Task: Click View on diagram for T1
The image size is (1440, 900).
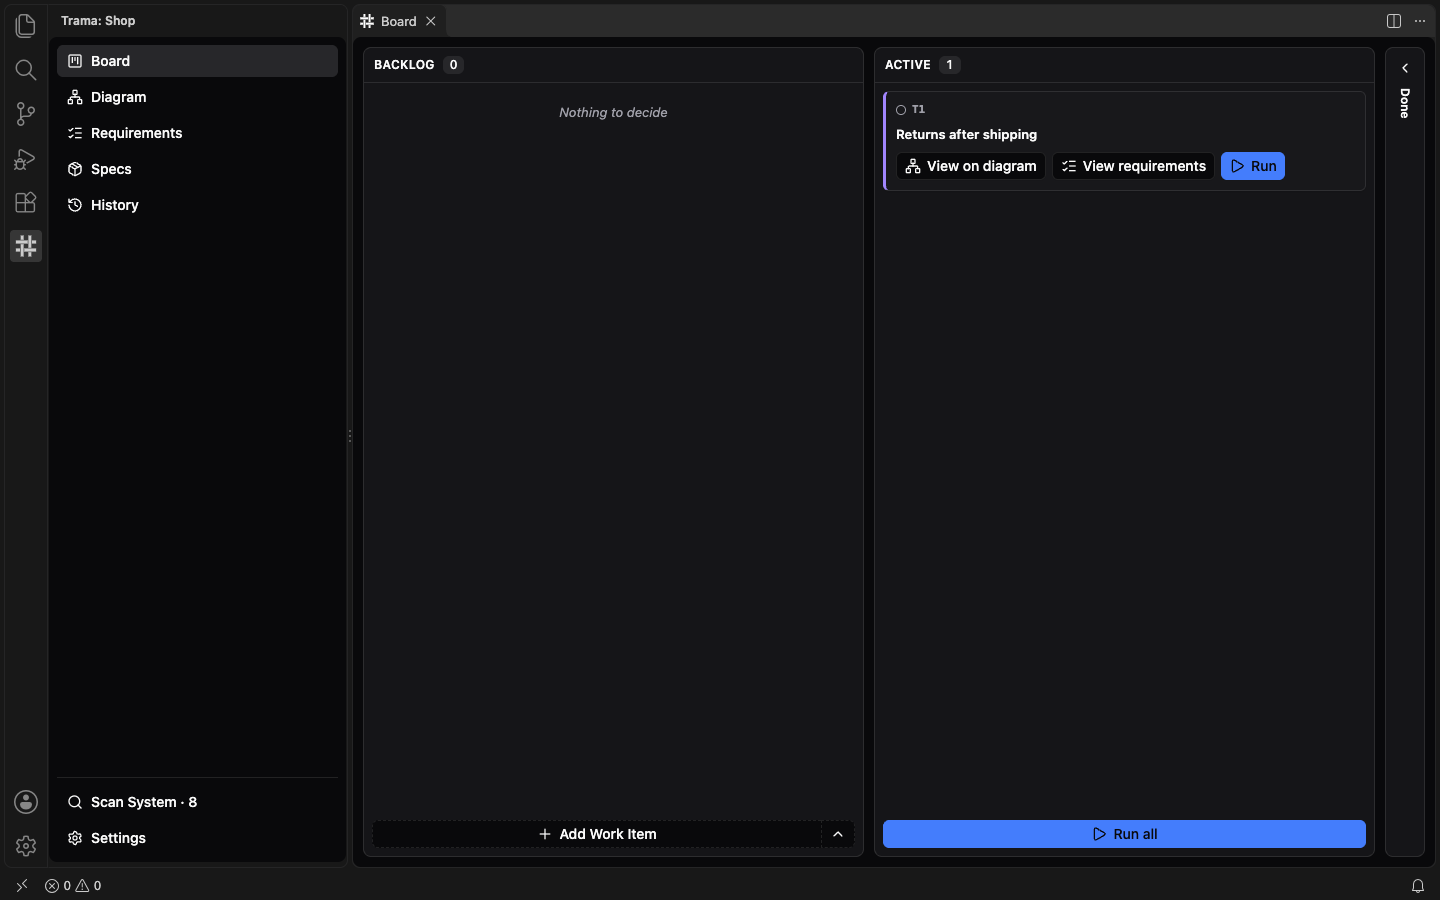Action: [x=971, y=166]
